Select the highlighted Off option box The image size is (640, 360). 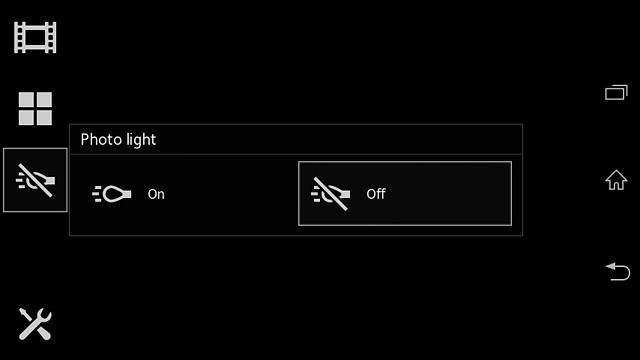tap(405, 193)
